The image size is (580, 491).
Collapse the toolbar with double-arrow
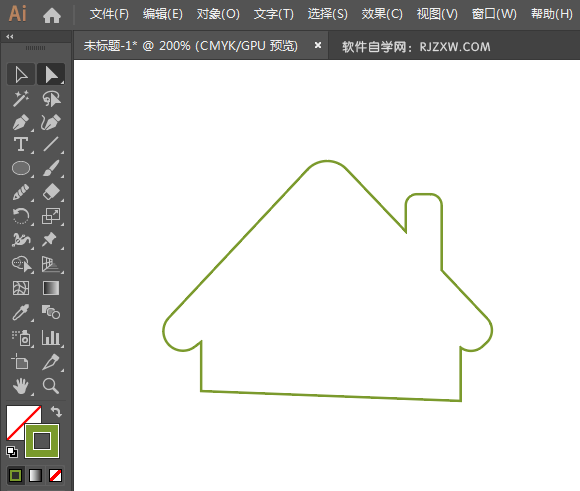[x=10, y=36]
